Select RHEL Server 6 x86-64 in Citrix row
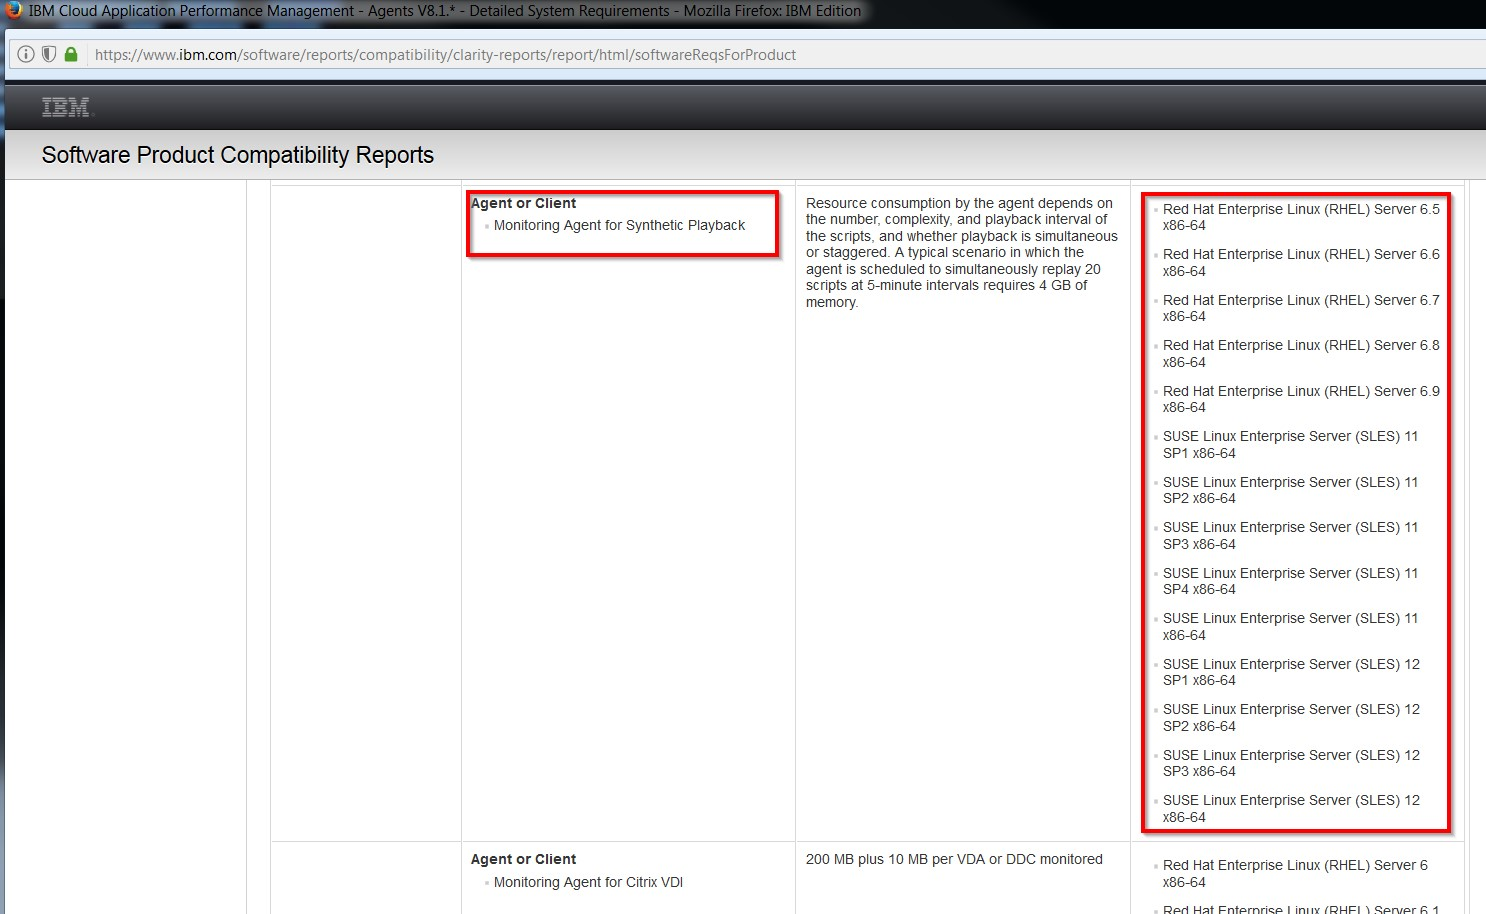The width and height of the screenshot is (1486, 914). tap(1295, 874)
